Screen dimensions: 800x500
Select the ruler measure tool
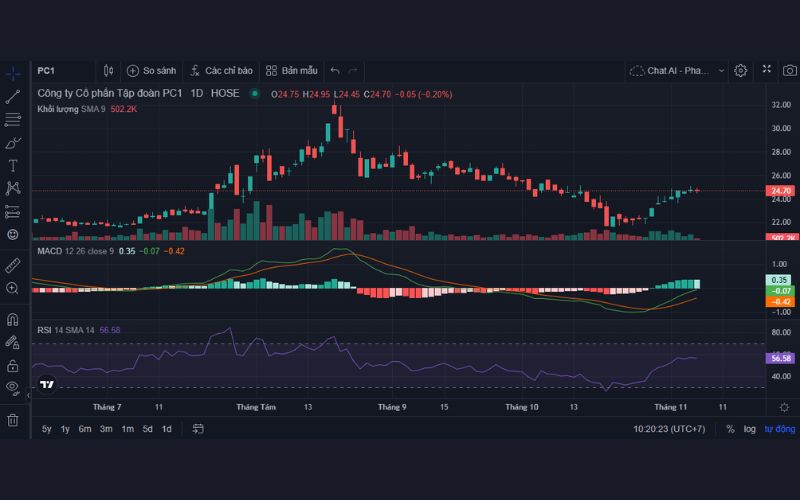click(x=13, y=265)
